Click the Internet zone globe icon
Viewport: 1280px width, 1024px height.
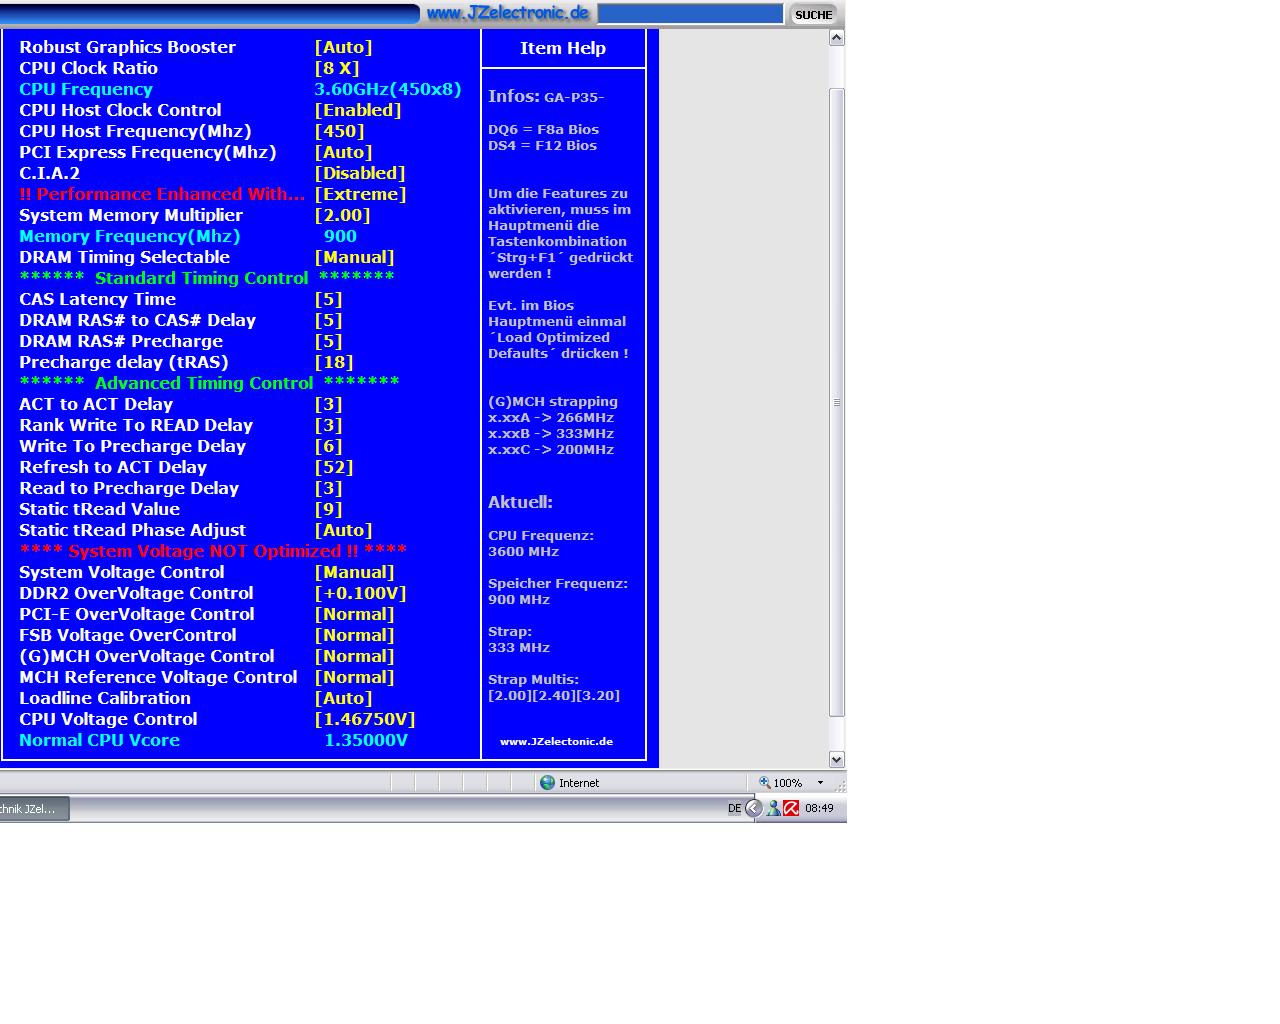(x=547, y=783)
